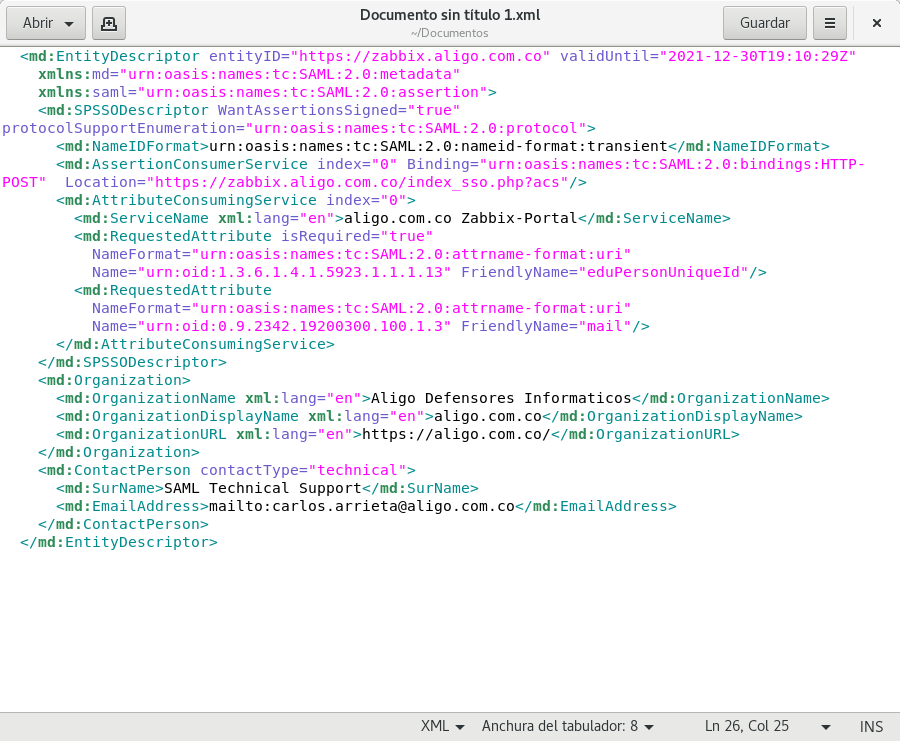Click closing md:AttributeConsumingService tag
900x741 pixels.
tap(195, 344)
